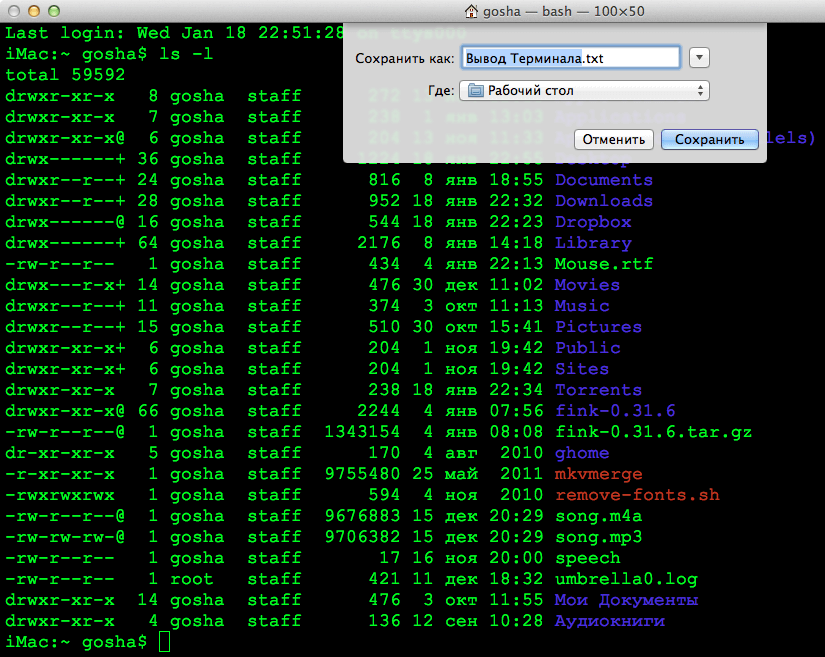This screenshot has width=825, height=657.
Task: Click the yellow minimize window button
Action: (34, 11)
